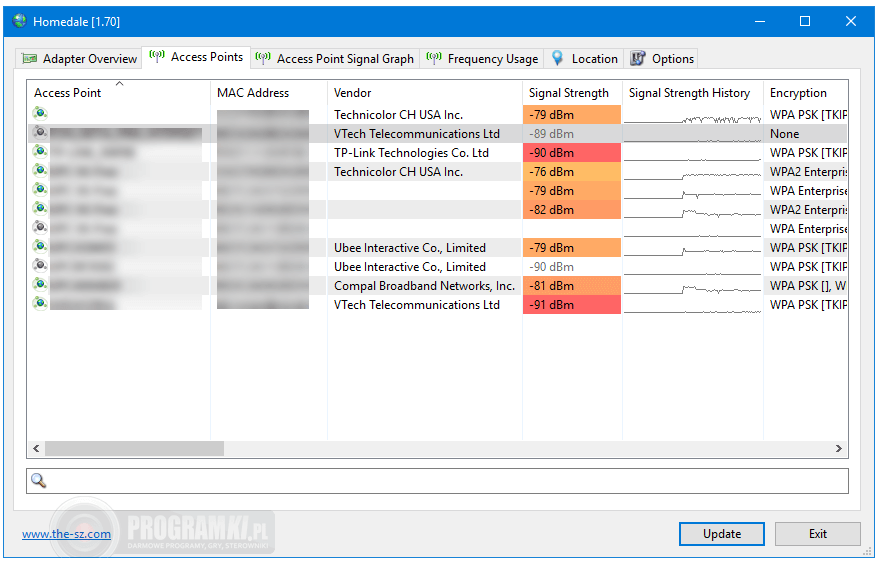Click the antenna icon on Signal Graph tab
Viewport: 880px width, 564px height.
point(263,58)
